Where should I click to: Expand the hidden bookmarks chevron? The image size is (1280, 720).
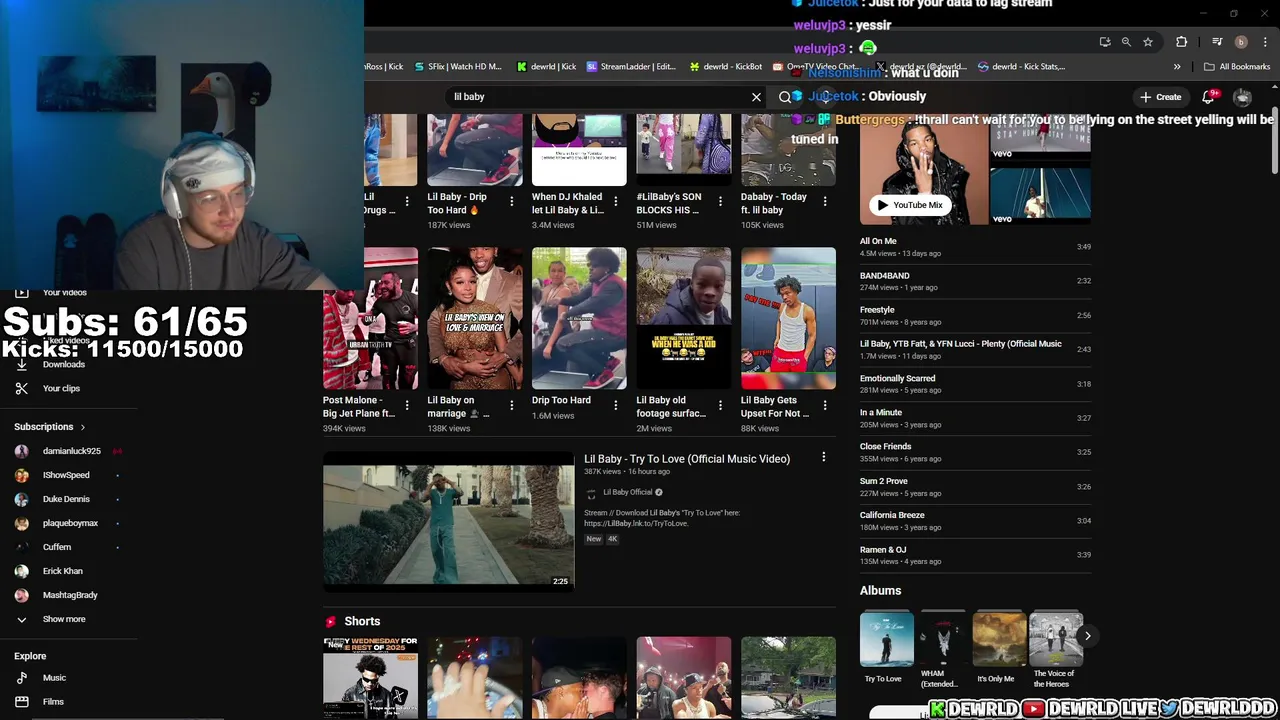point(1177,67)
